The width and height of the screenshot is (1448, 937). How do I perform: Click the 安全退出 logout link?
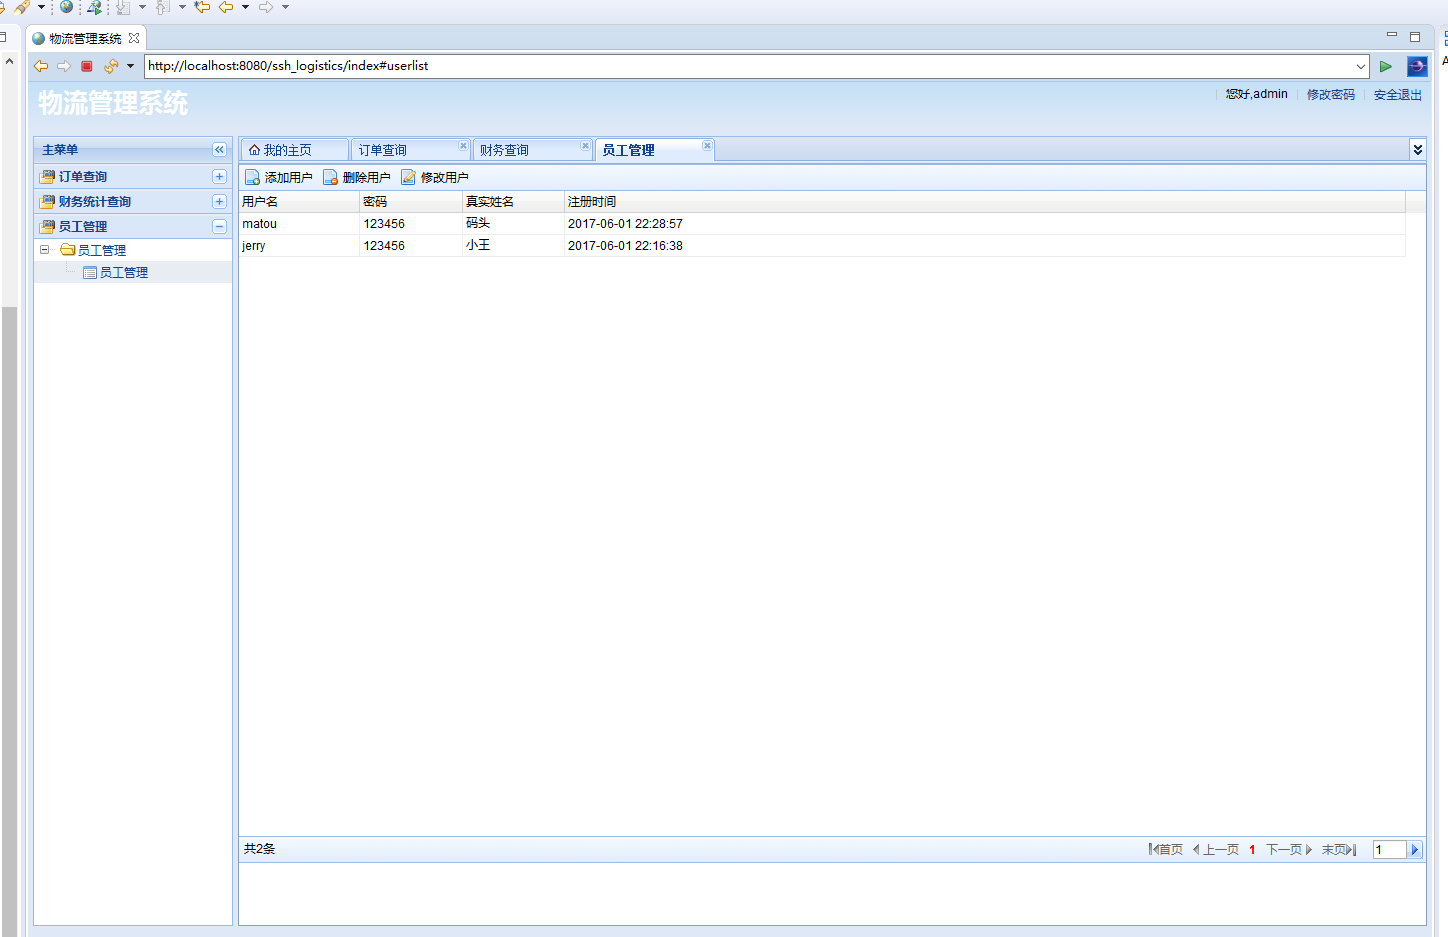tap(1397, 95)
